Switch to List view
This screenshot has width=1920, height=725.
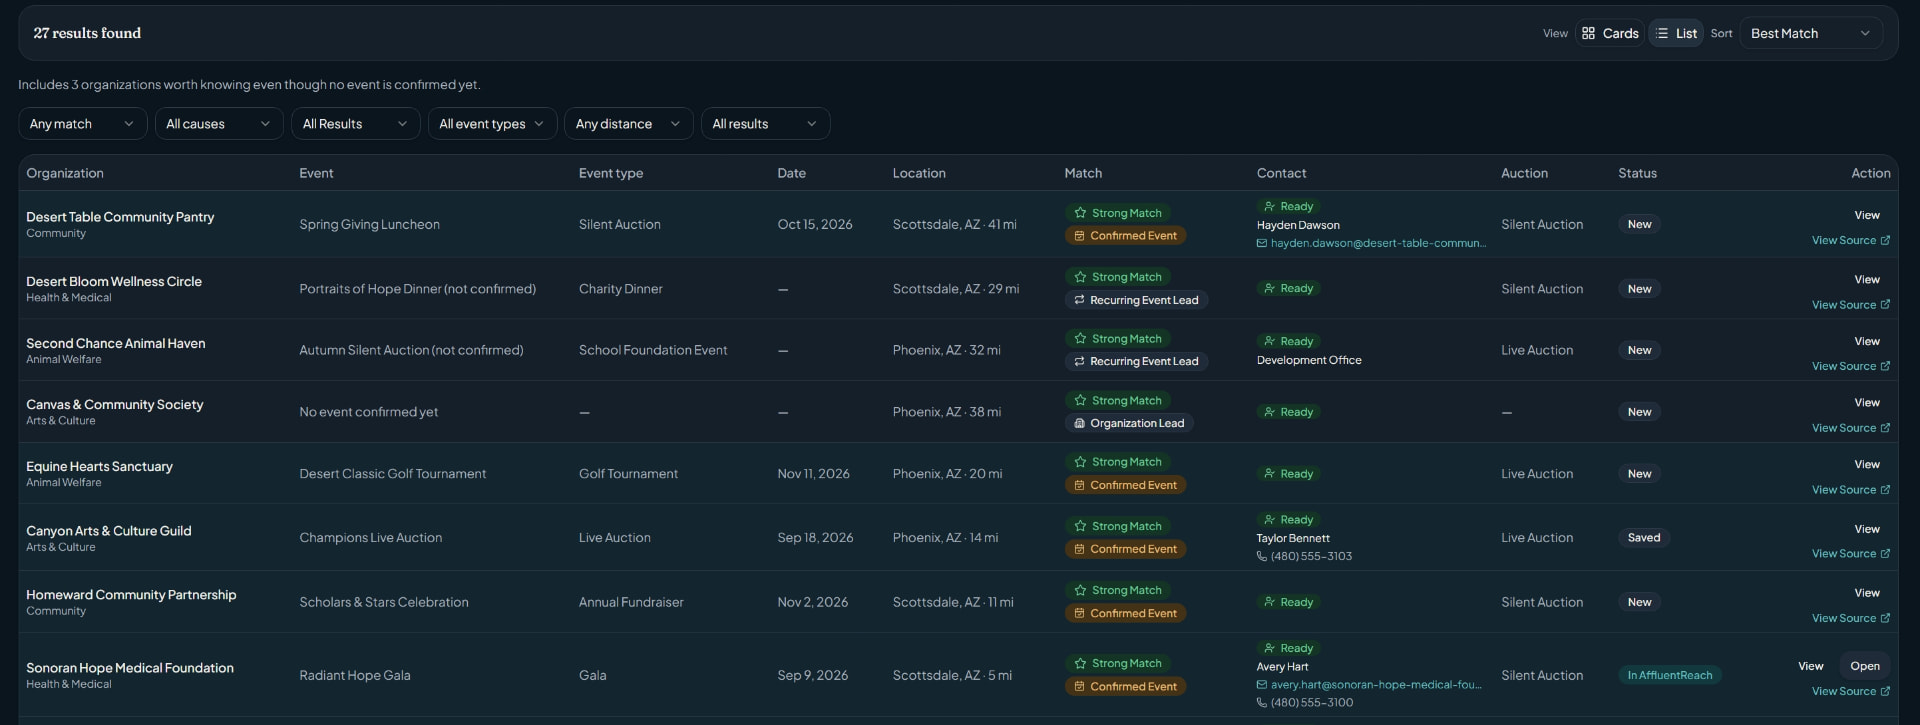click(x=1676, y=33)
